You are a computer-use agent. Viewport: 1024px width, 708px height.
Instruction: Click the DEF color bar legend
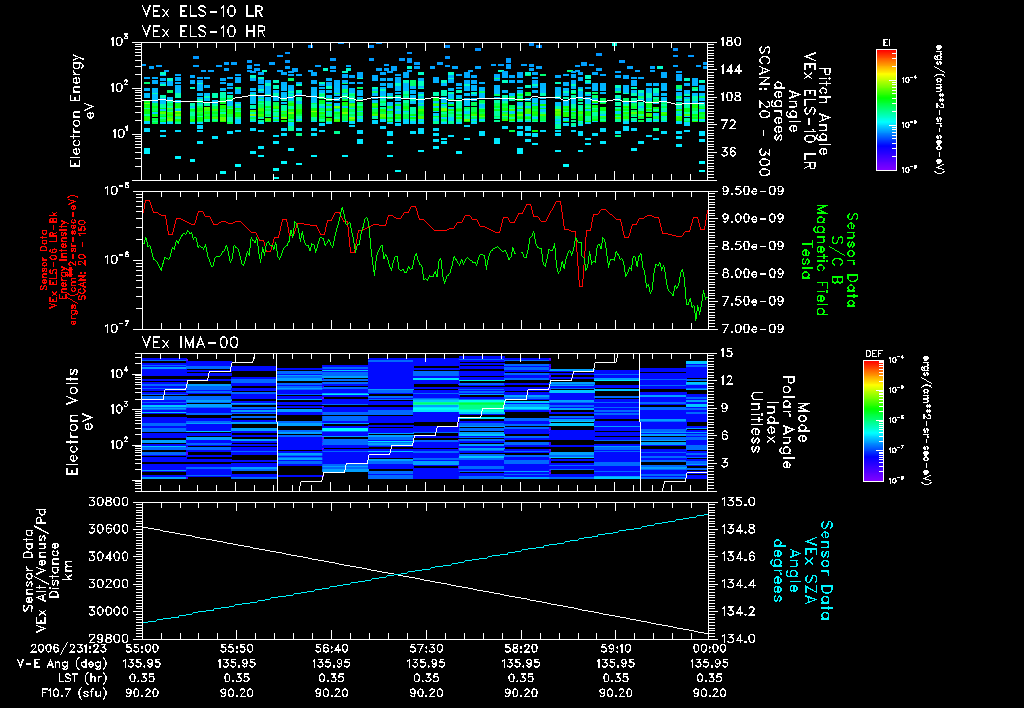click(874, 421)
